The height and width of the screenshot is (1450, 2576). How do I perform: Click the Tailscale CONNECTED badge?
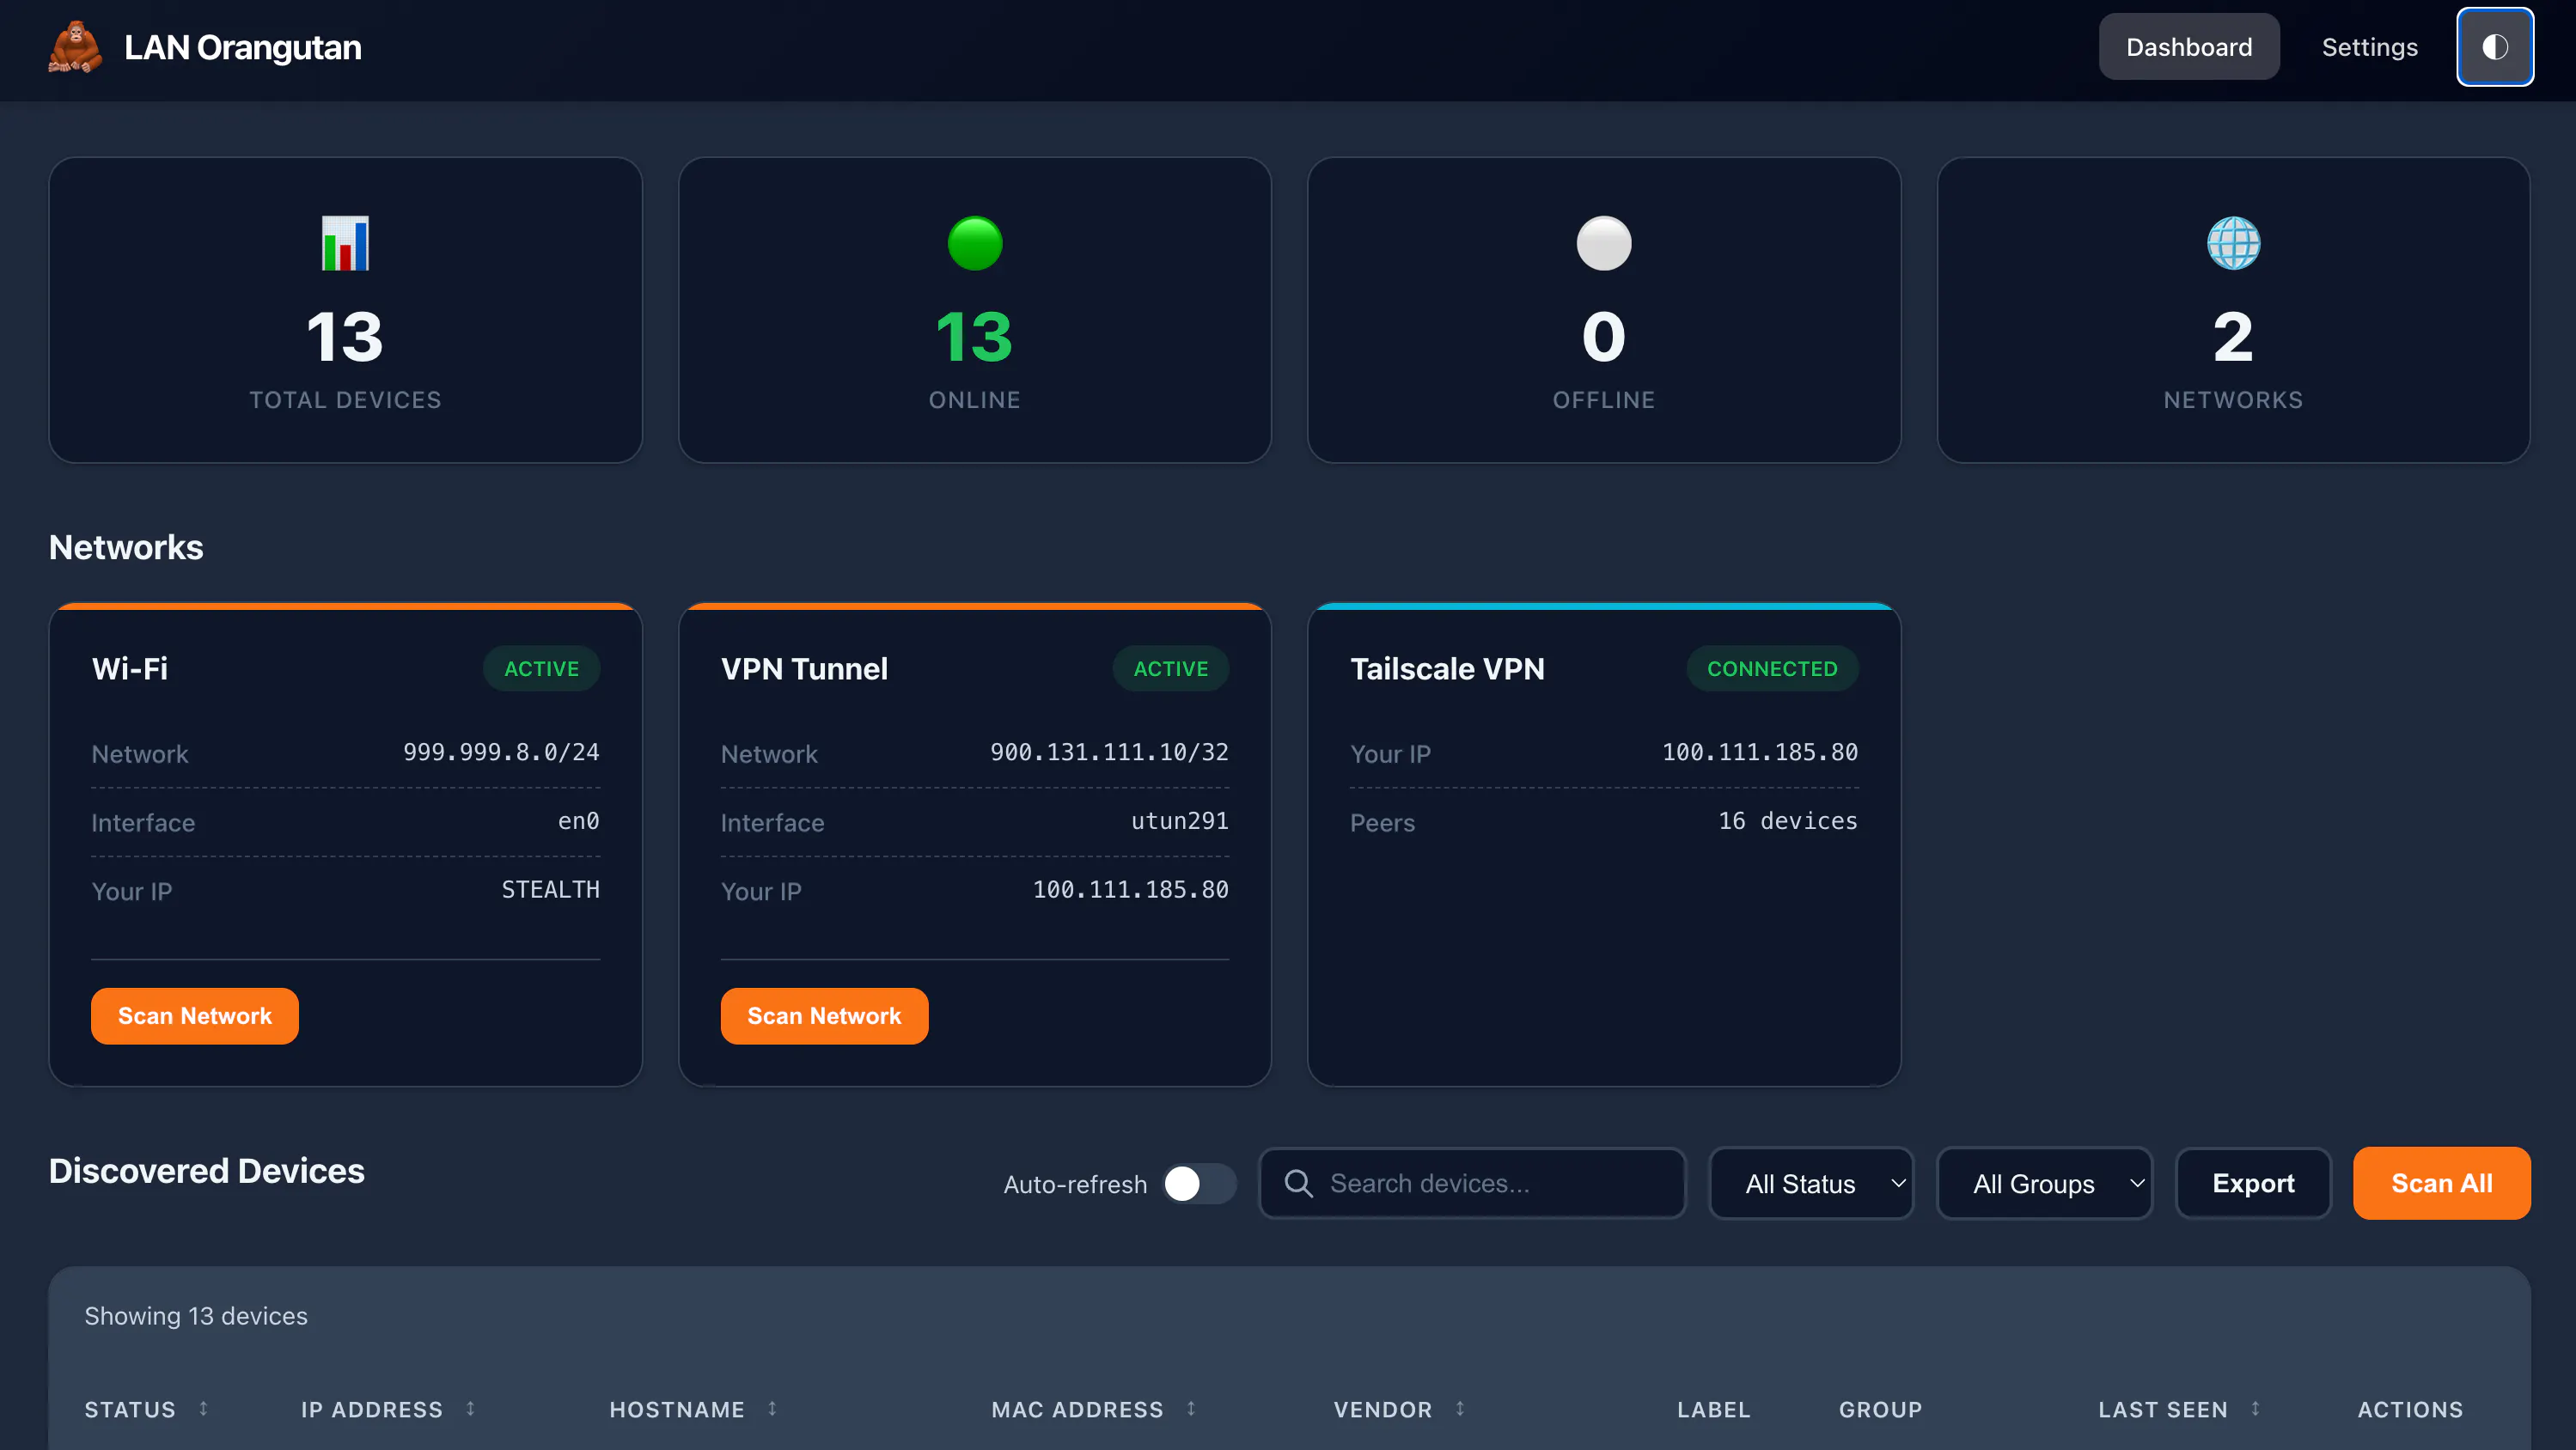(1771, 668)
